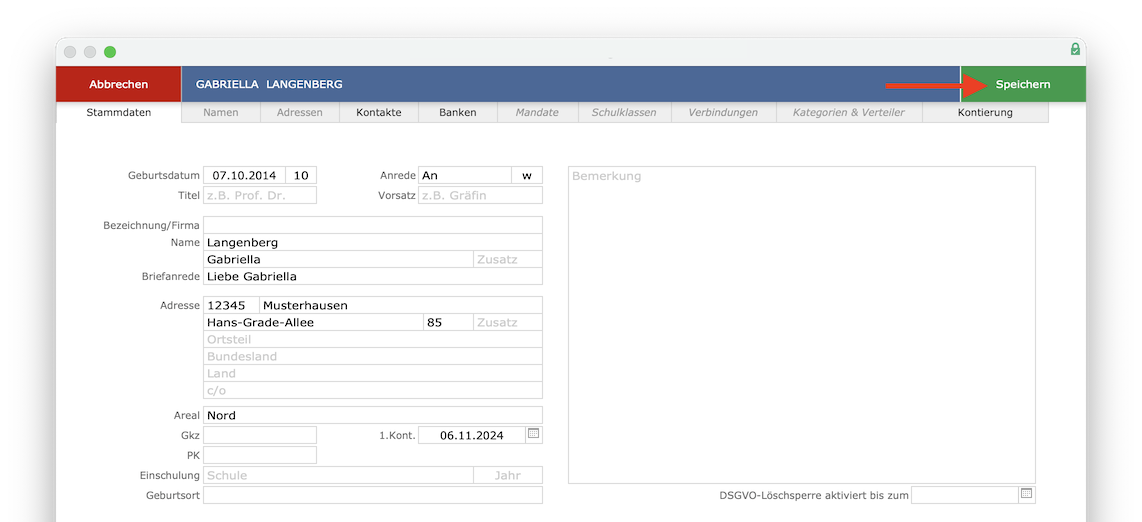Viewport: 1142px width, 522px height.
Task: Click postal code field 12345
Action: click(231, 305)
